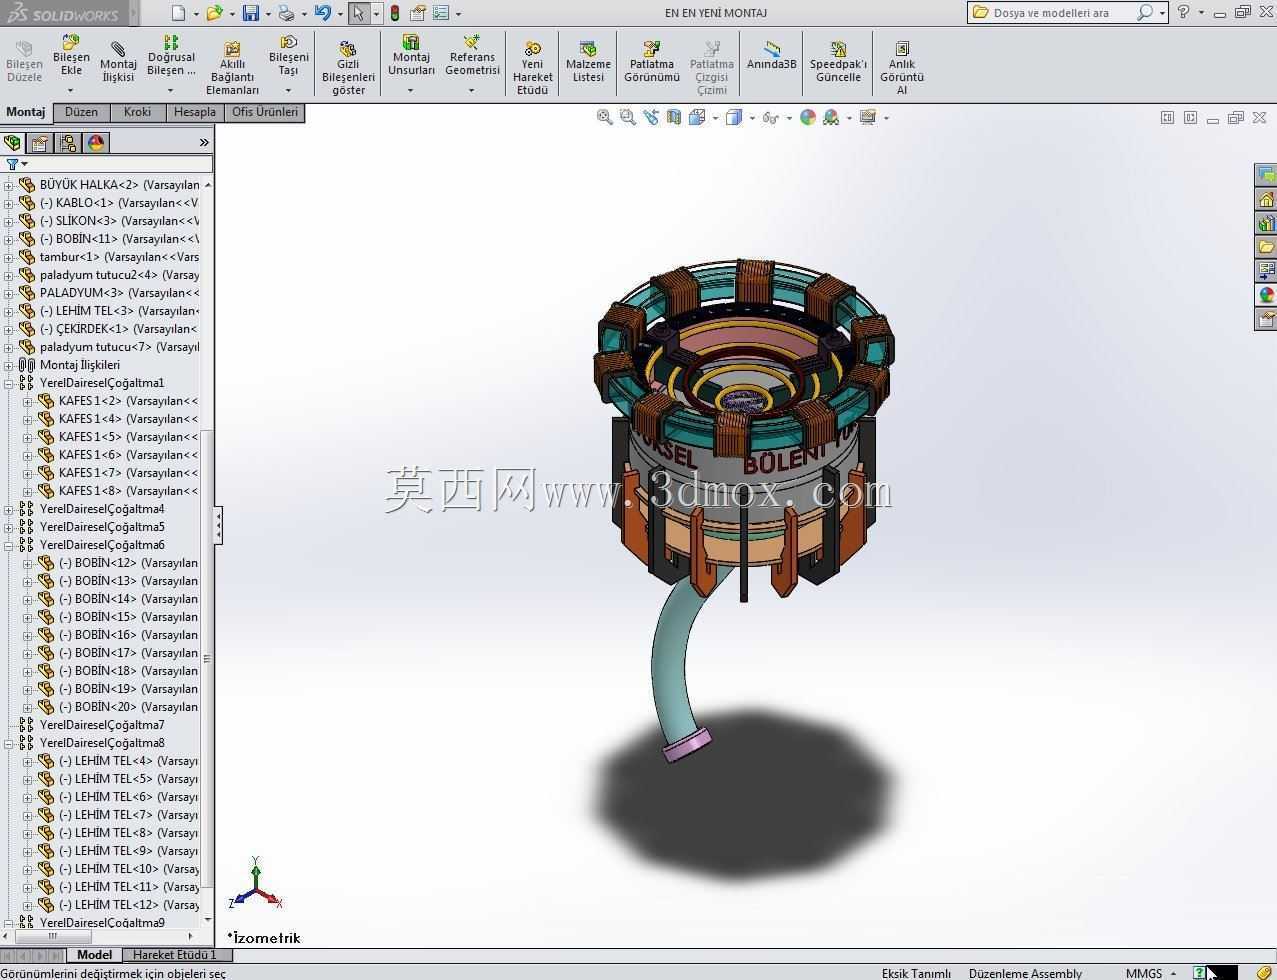The width and height of the screenshot is (1277, 980).
Task: Expand dropdown under Referans Geometrisi
Action: click(472, 90)
